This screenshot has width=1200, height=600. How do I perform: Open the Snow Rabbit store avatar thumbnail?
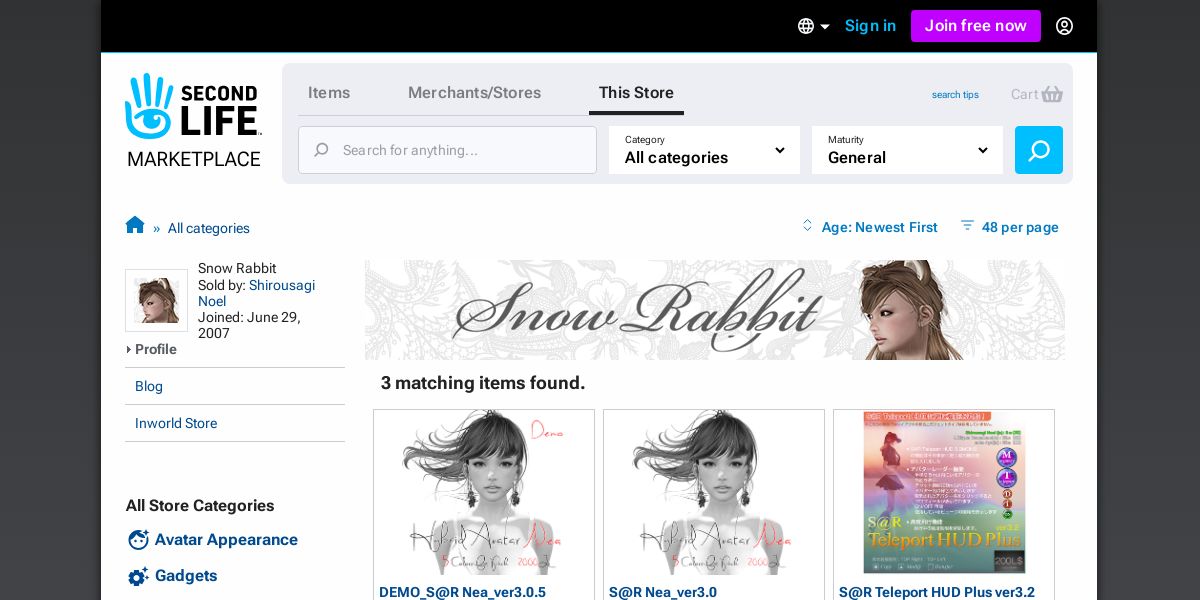(x=156, y=300)
